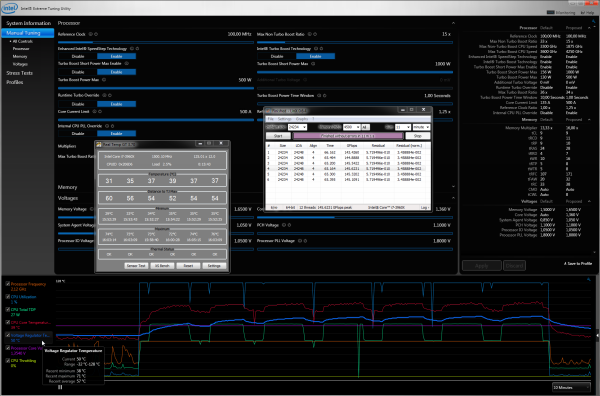Uncheck CPU Throttling in monitor list
The image size is (600, 396).
pyautogui.click(x=8, y=360)
